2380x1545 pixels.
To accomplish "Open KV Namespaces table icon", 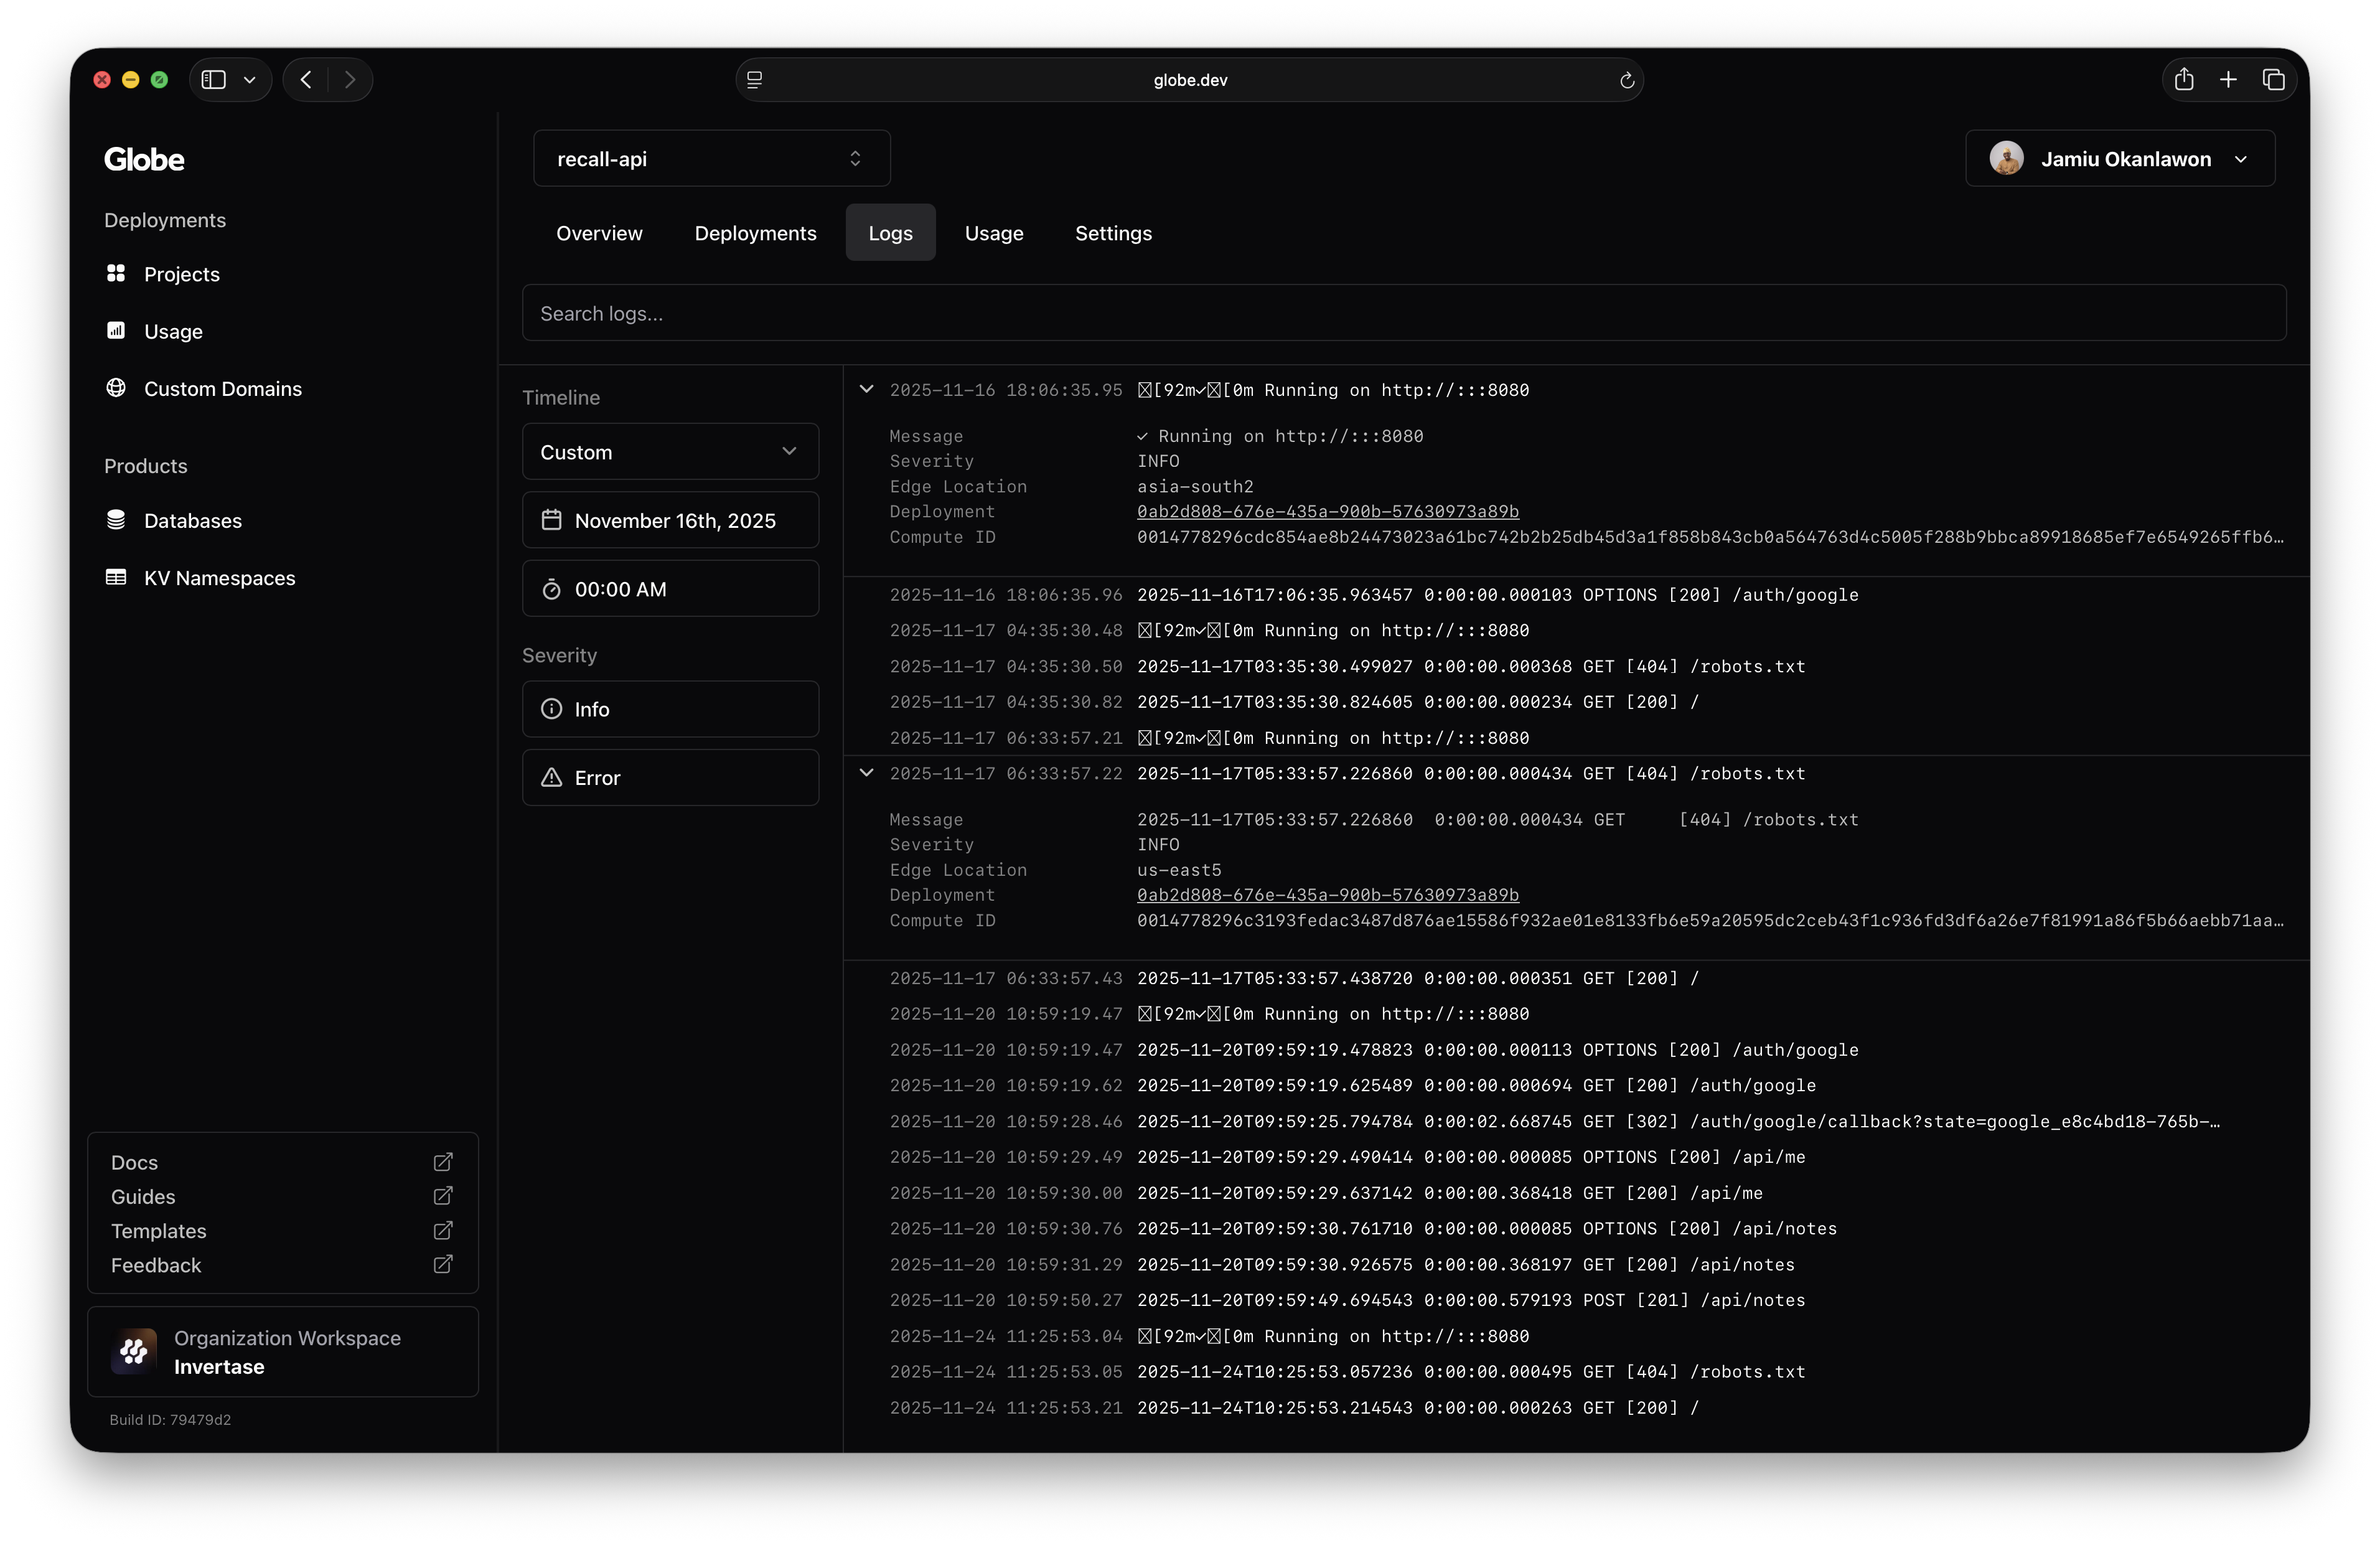I will (116, 577).
